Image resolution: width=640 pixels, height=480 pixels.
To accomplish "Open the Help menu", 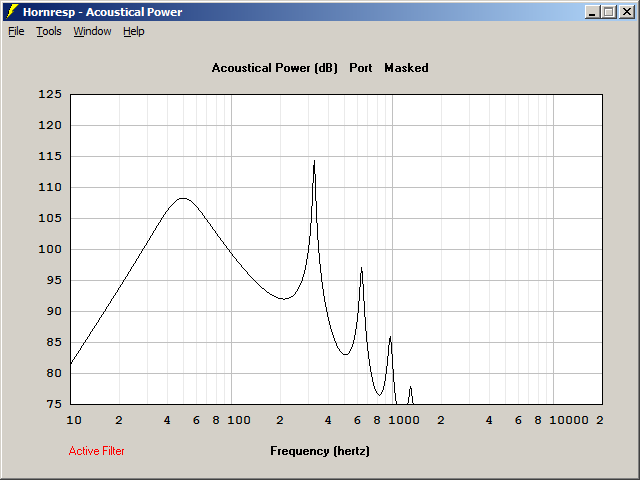I will pos(134,31).
